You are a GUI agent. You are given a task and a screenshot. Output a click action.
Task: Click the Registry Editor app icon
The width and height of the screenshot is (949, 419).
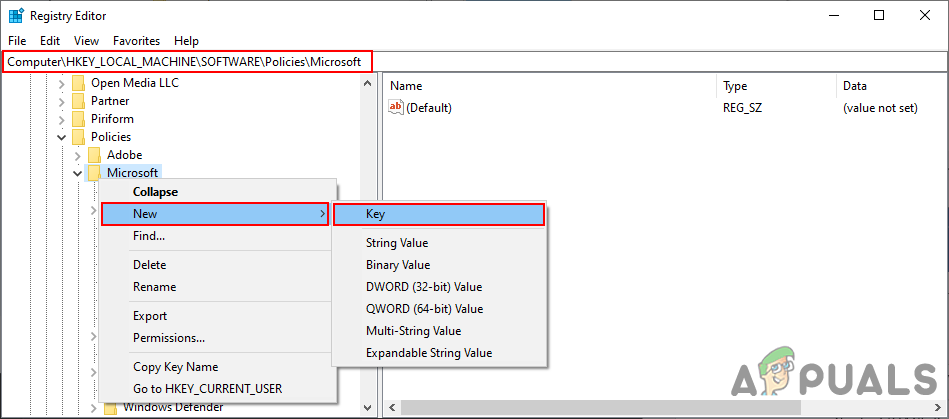pos(16,15)
